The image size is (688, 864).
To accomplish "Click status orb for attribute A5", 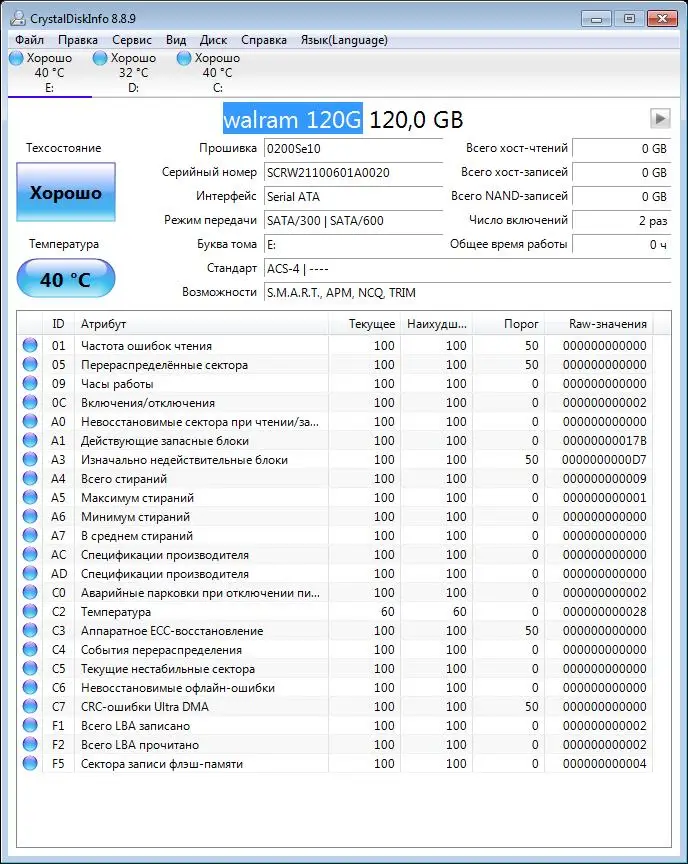I will click(x=30, y=498).
